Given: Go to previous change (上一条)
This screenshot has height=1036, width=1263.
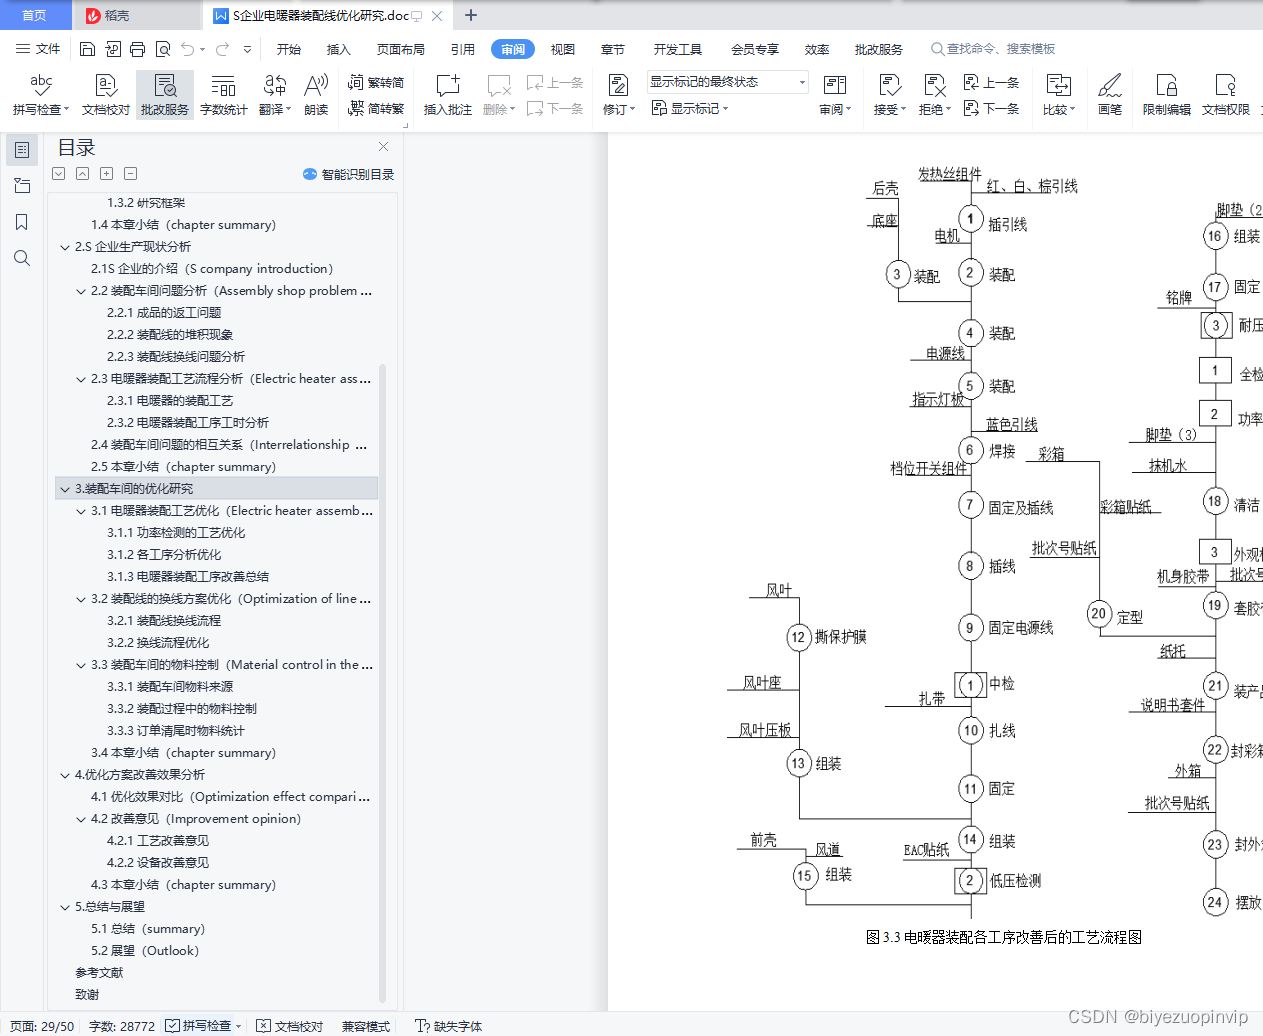Looking at the screenshot, I should [x=991, y=83].
